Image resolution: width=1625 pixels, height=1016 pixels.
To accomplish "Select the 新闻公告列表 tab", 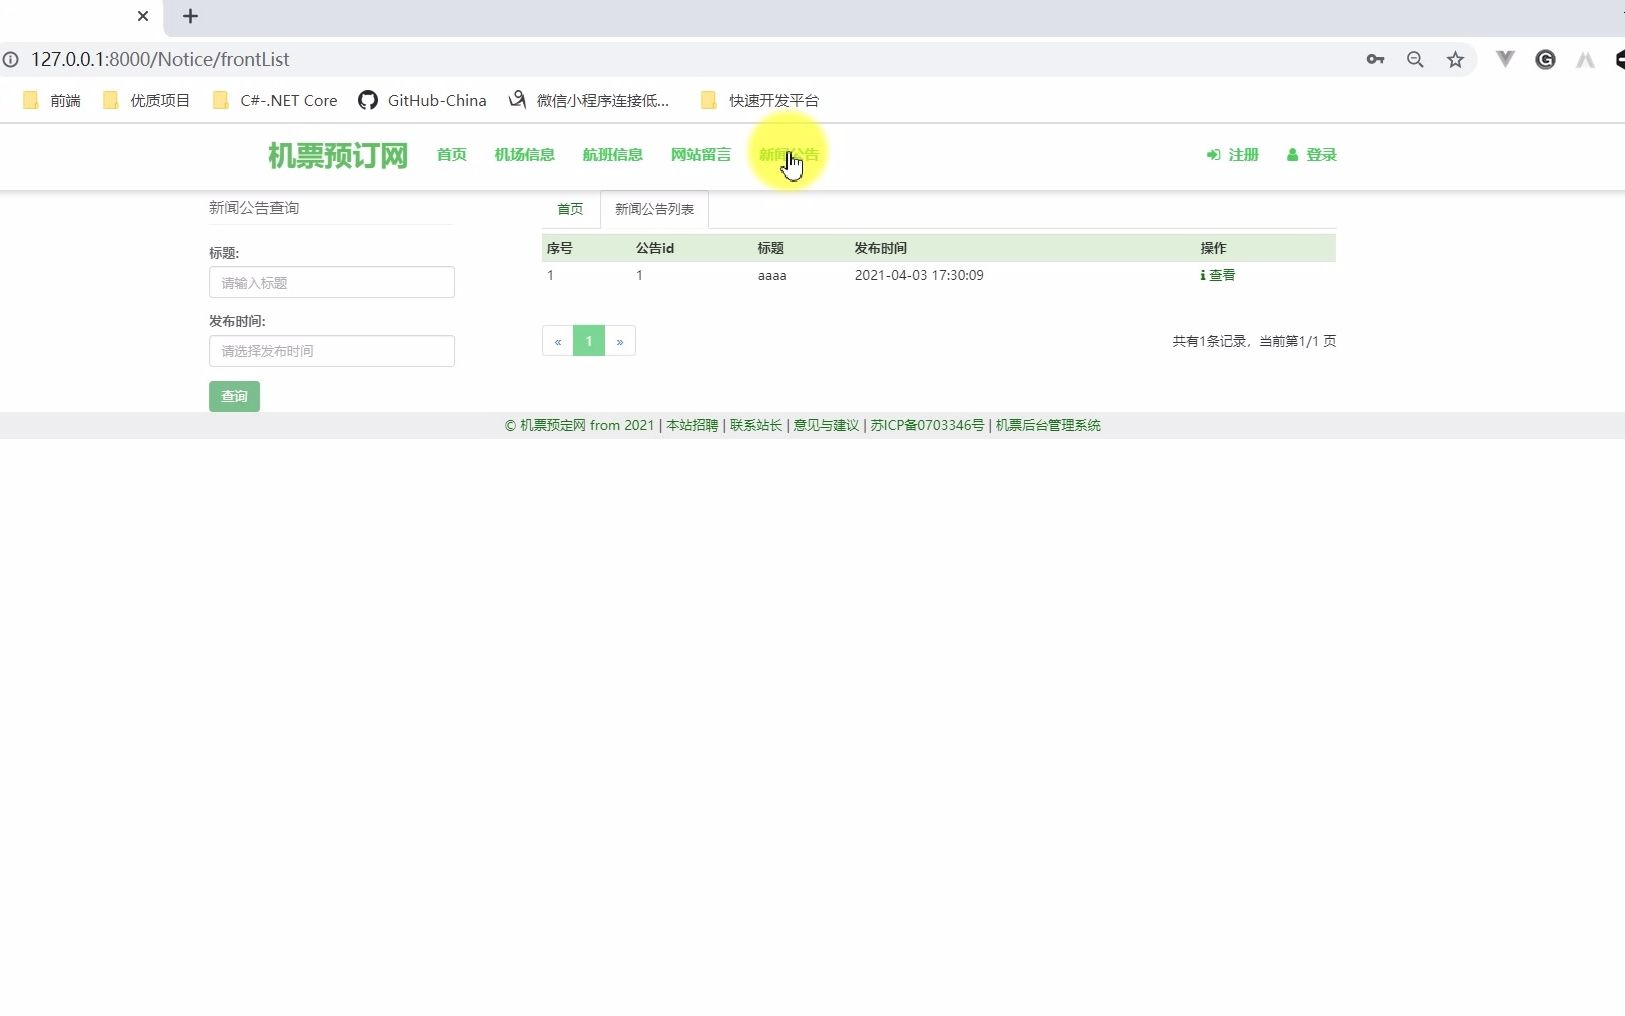I will click(x=654, y=209).
